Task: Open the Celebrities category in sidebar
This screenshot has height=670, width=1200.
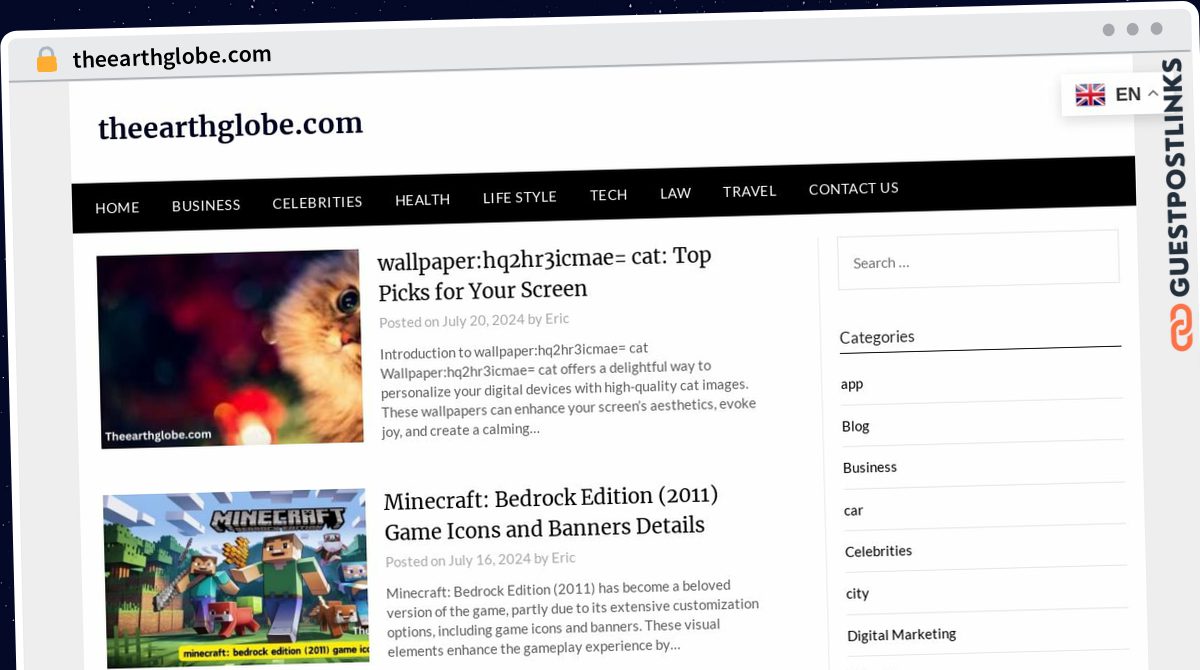Action: tap(878, 551)
